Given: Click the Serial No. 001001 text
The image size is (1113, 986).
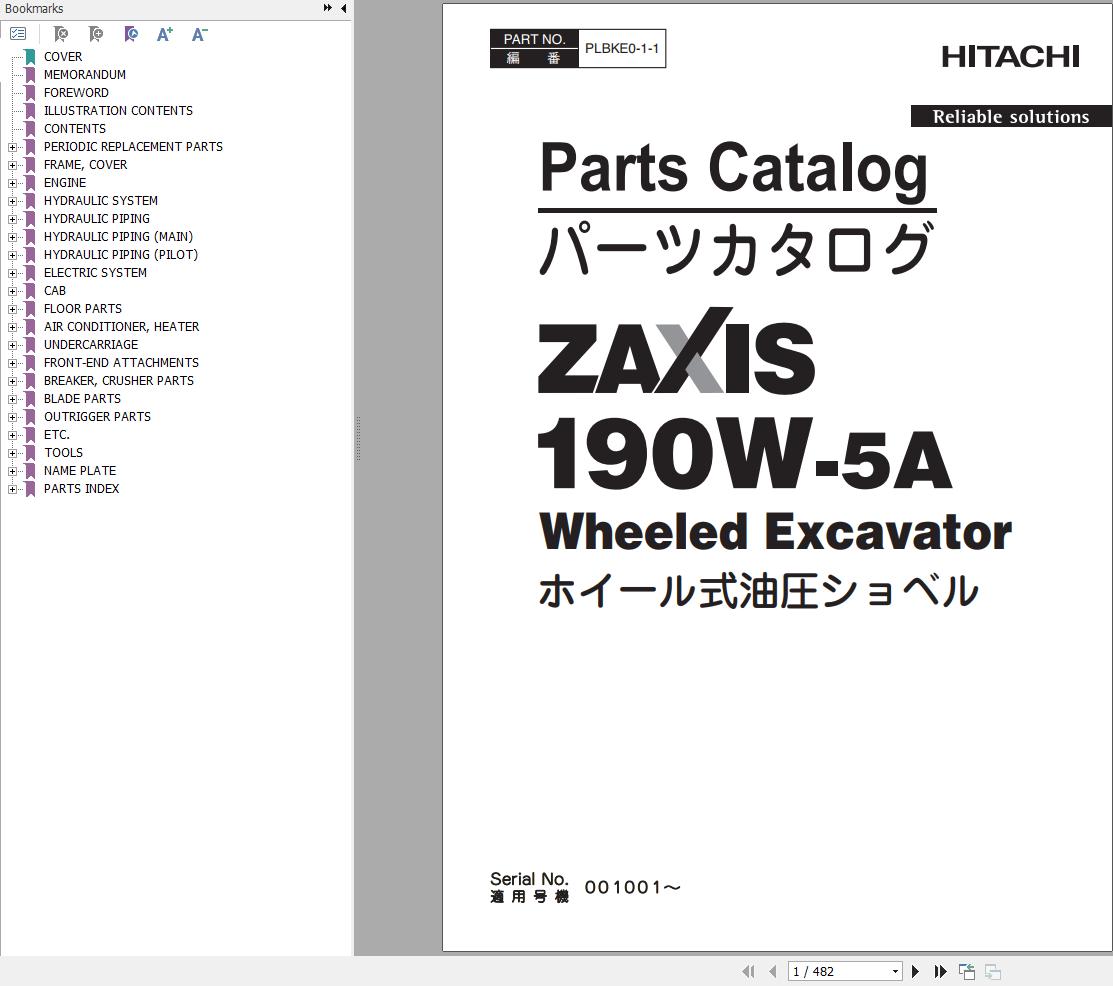Looking at the screenshot, I should 586,887.
